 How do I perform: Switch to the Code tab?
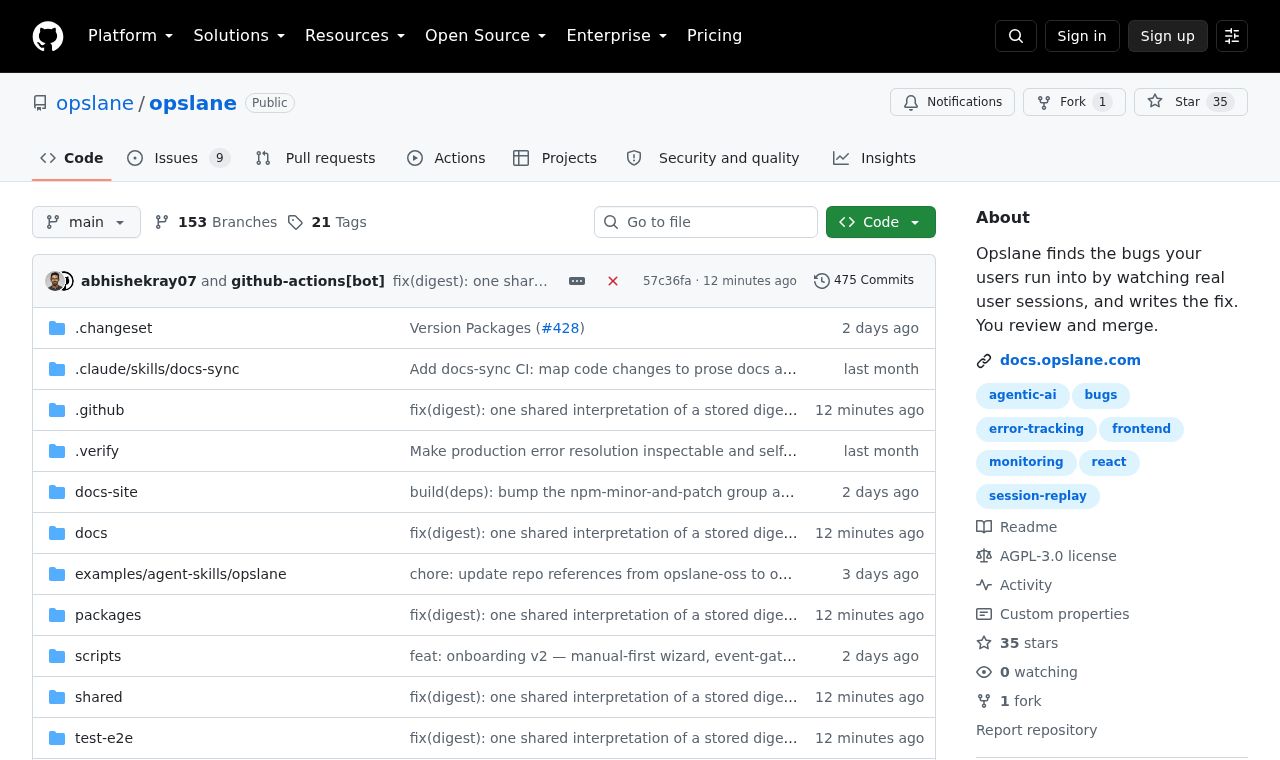(72, 158)
